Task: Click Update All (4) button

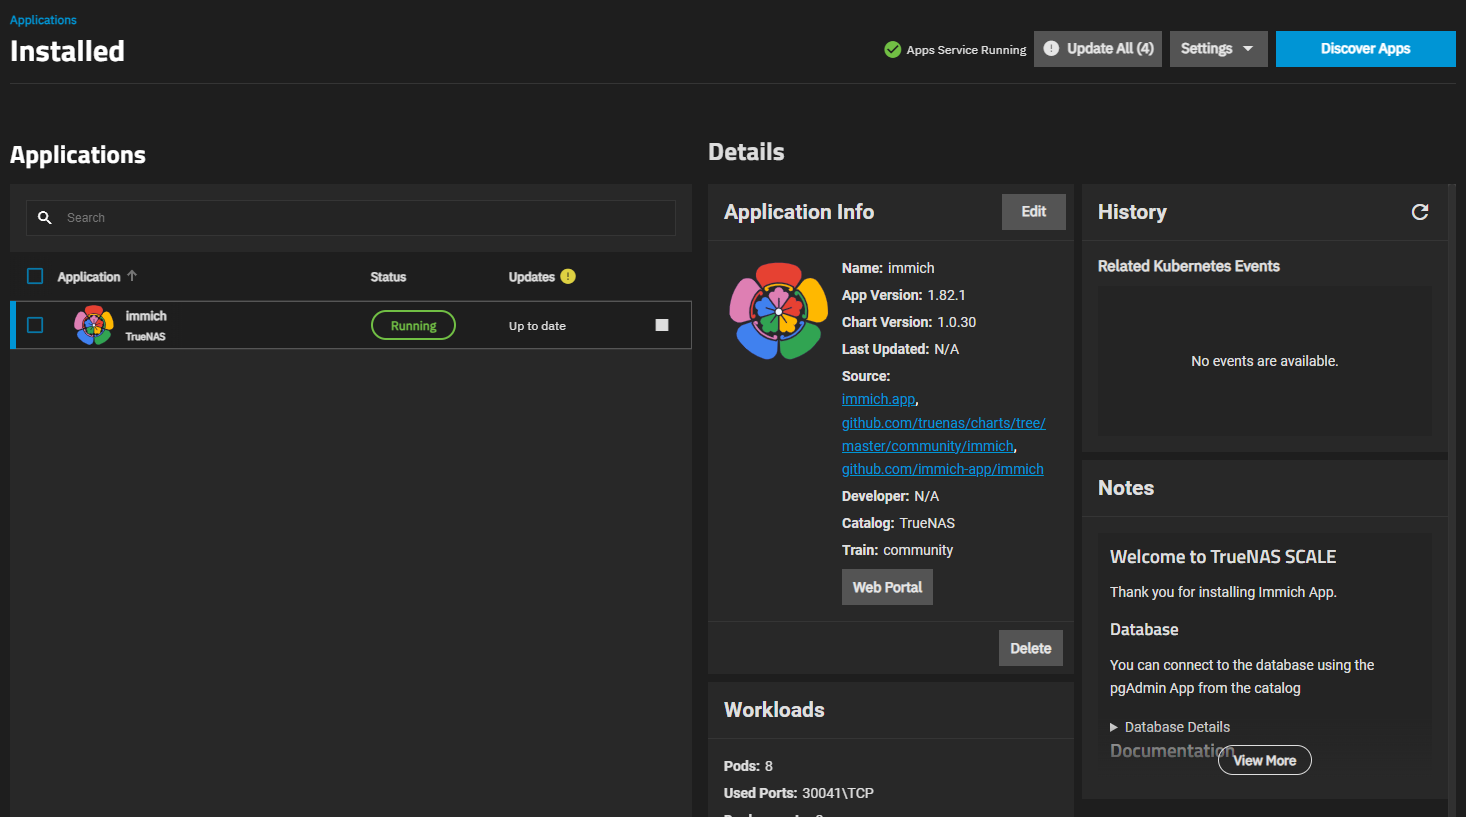Action: 1098,49
